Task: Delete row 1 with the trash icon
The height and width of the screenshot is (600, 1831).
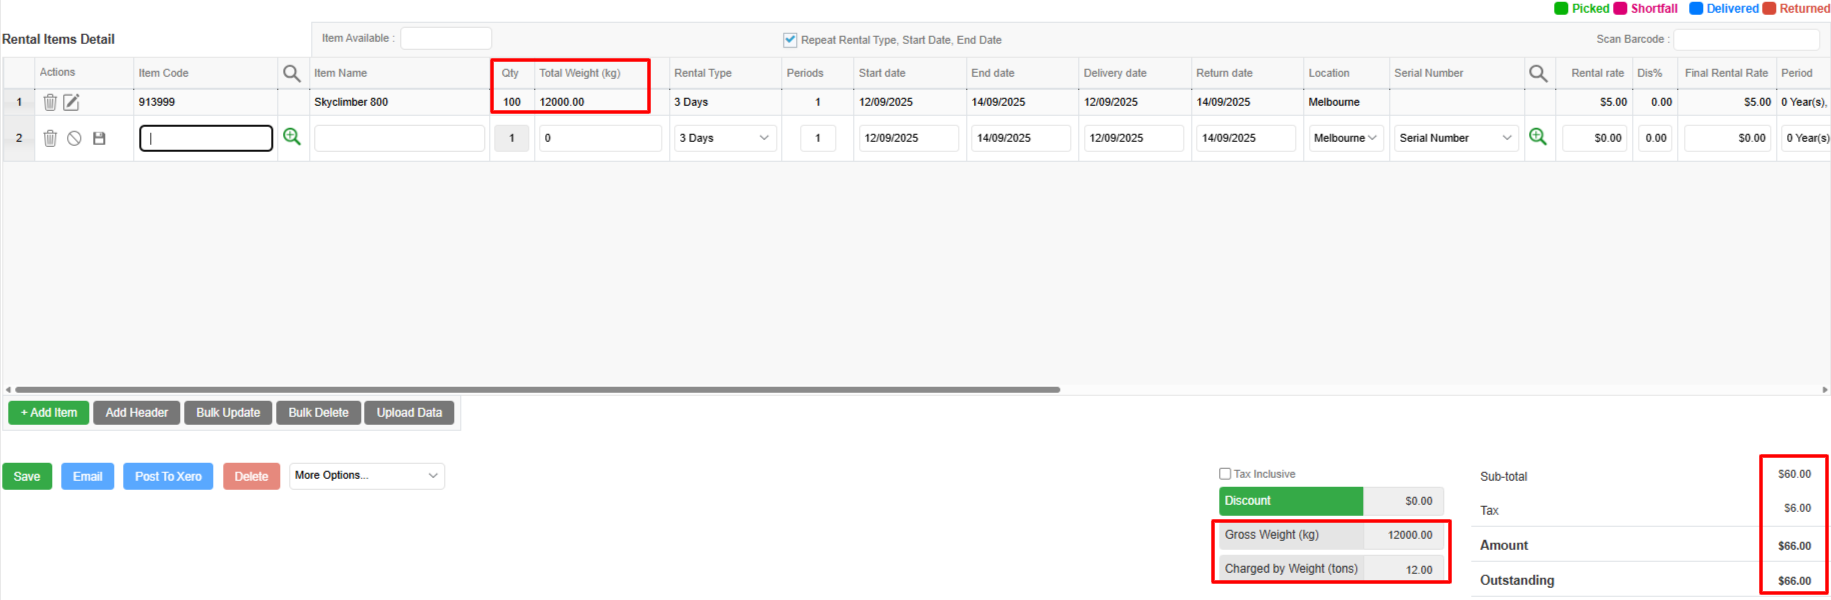Action: pos(50,102)
